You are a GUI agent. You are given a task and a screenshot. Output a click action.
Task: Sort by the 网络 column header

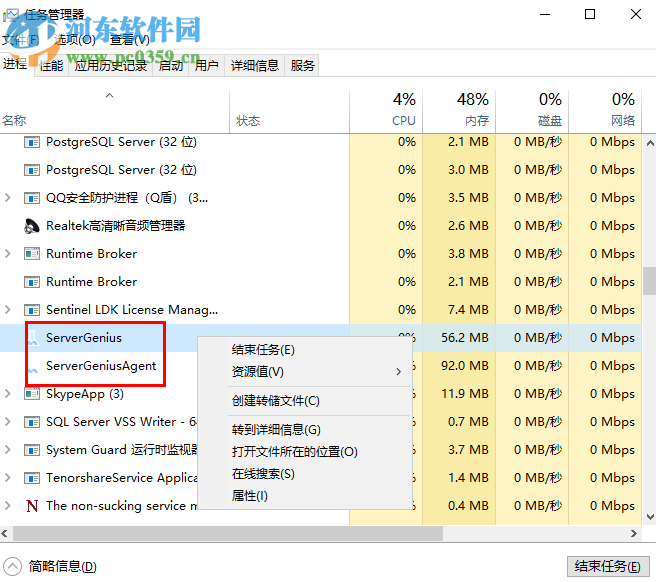tap(605, 111)
